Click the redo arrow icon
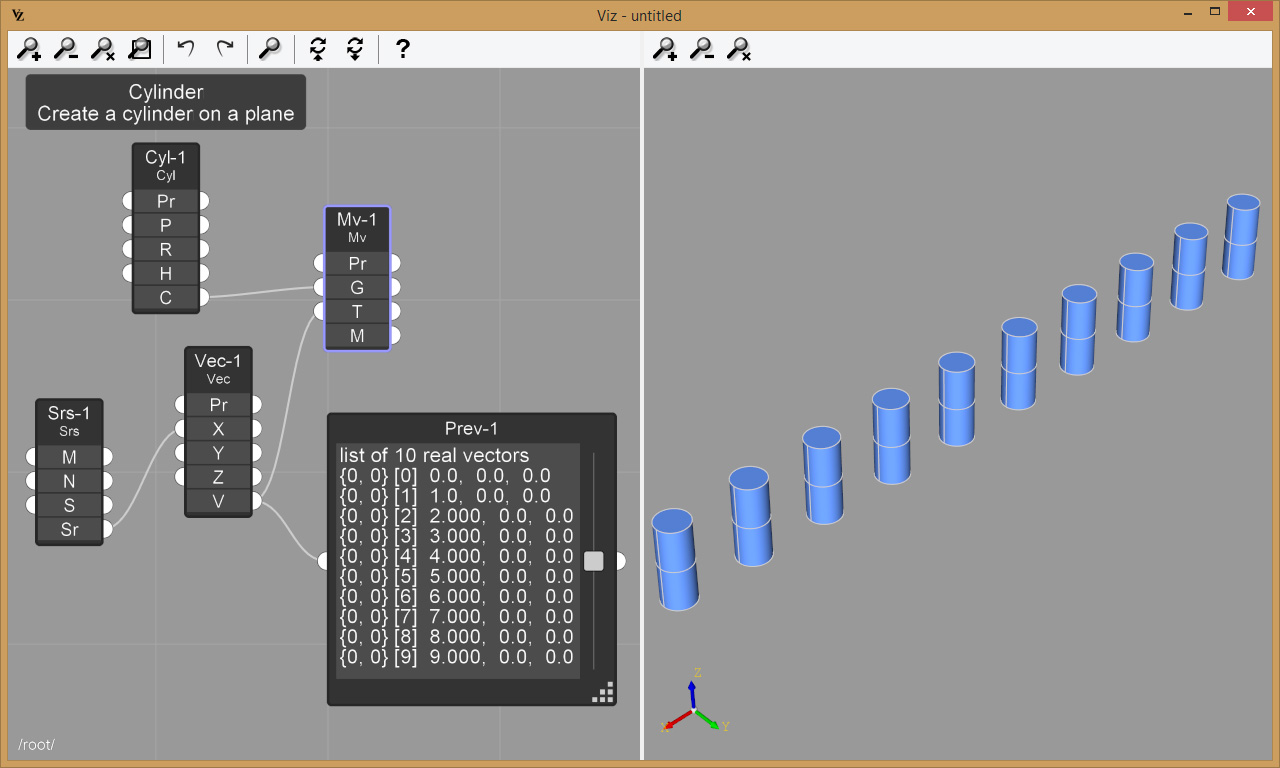1280x768 pixels. [225, 49]
